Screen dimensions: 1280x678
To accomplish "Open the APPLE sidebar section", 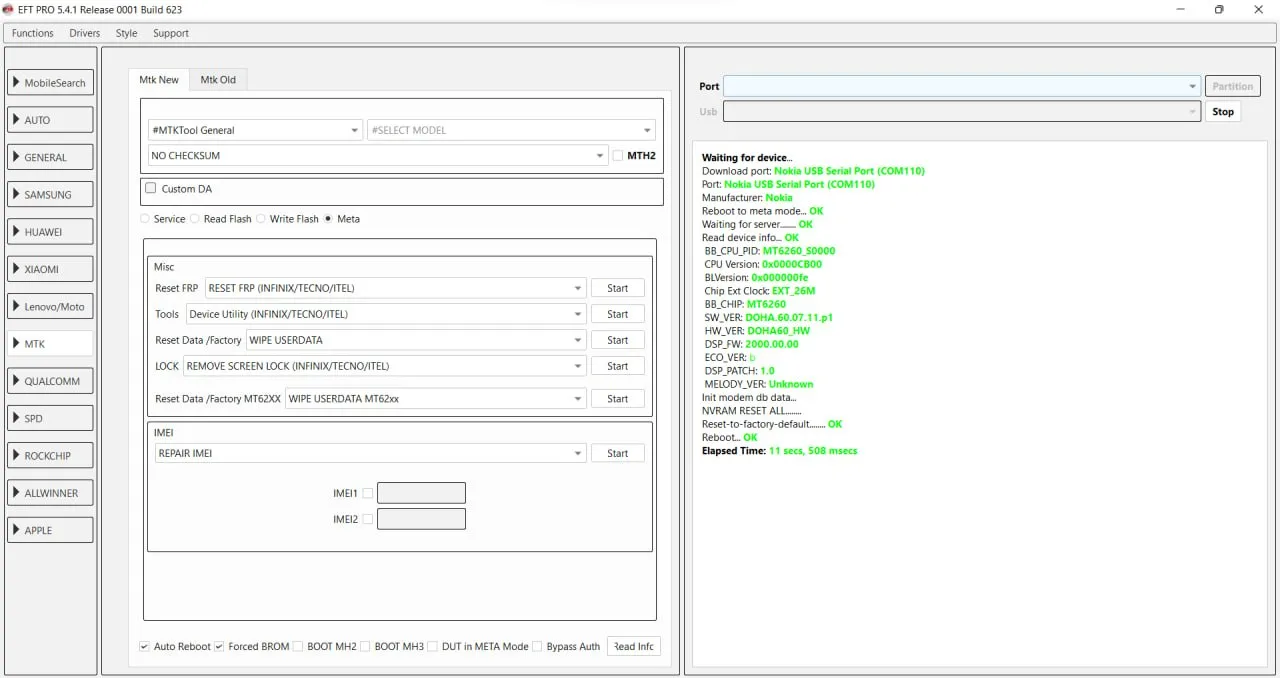I will click(x=51, y=530).
